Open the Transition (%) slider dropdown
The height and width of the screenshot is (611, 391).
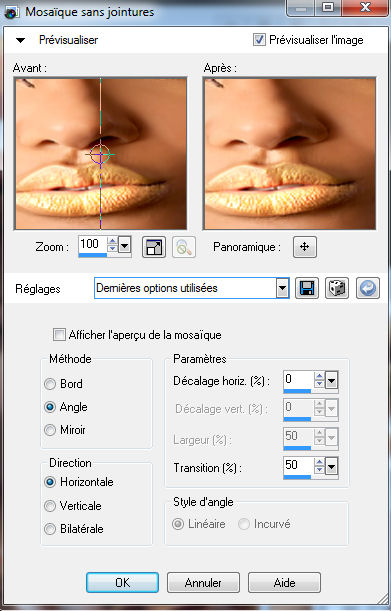(331, 466)
